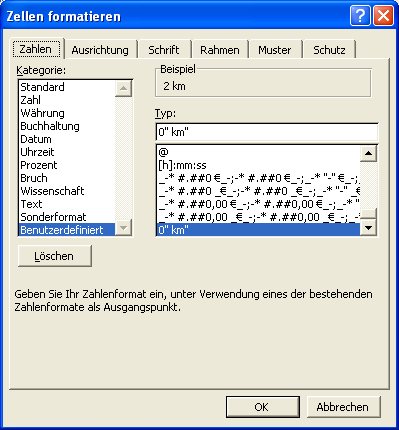Open the Schrift tab
The image size is (399, 430).
pos(164,50)
